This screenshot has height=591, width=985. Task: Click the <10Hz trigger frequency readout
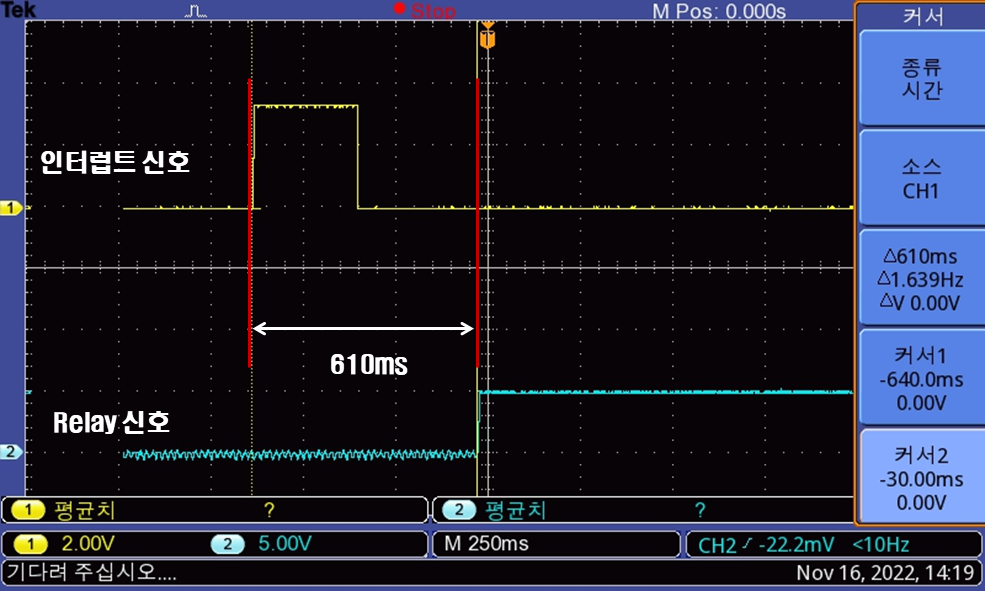(880, 545)
